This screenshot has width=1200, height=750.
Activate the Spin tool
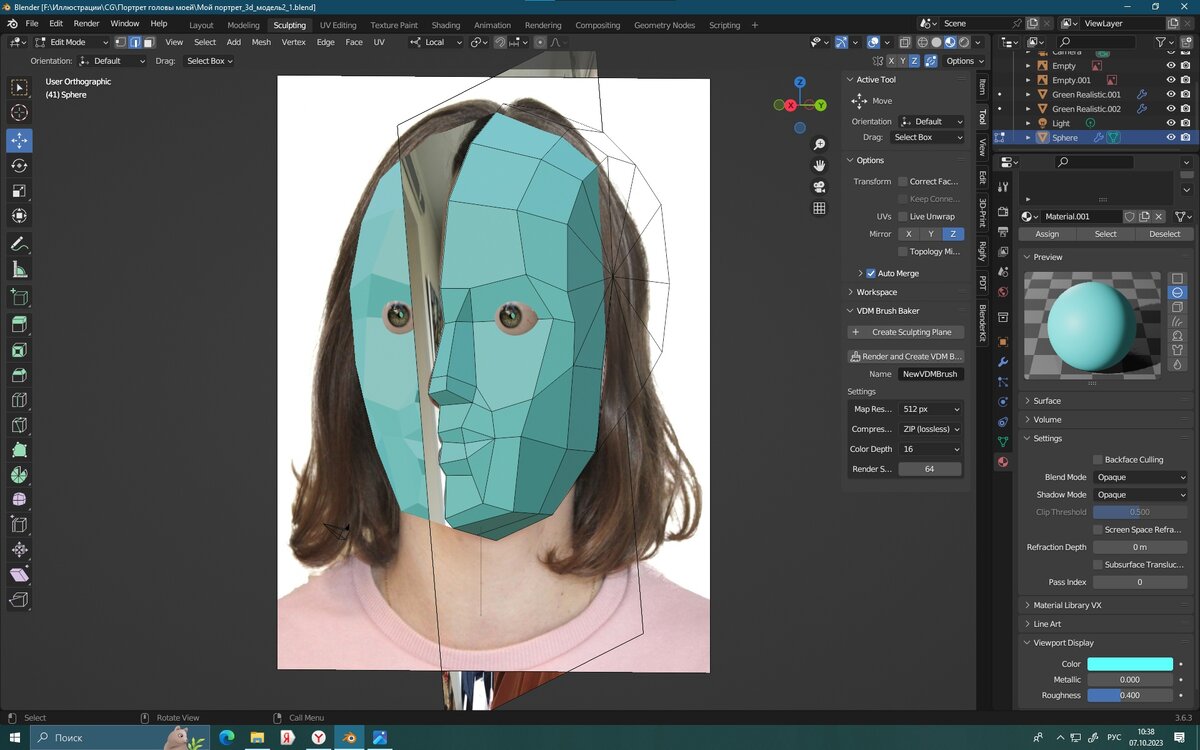(x=19, y=475)
